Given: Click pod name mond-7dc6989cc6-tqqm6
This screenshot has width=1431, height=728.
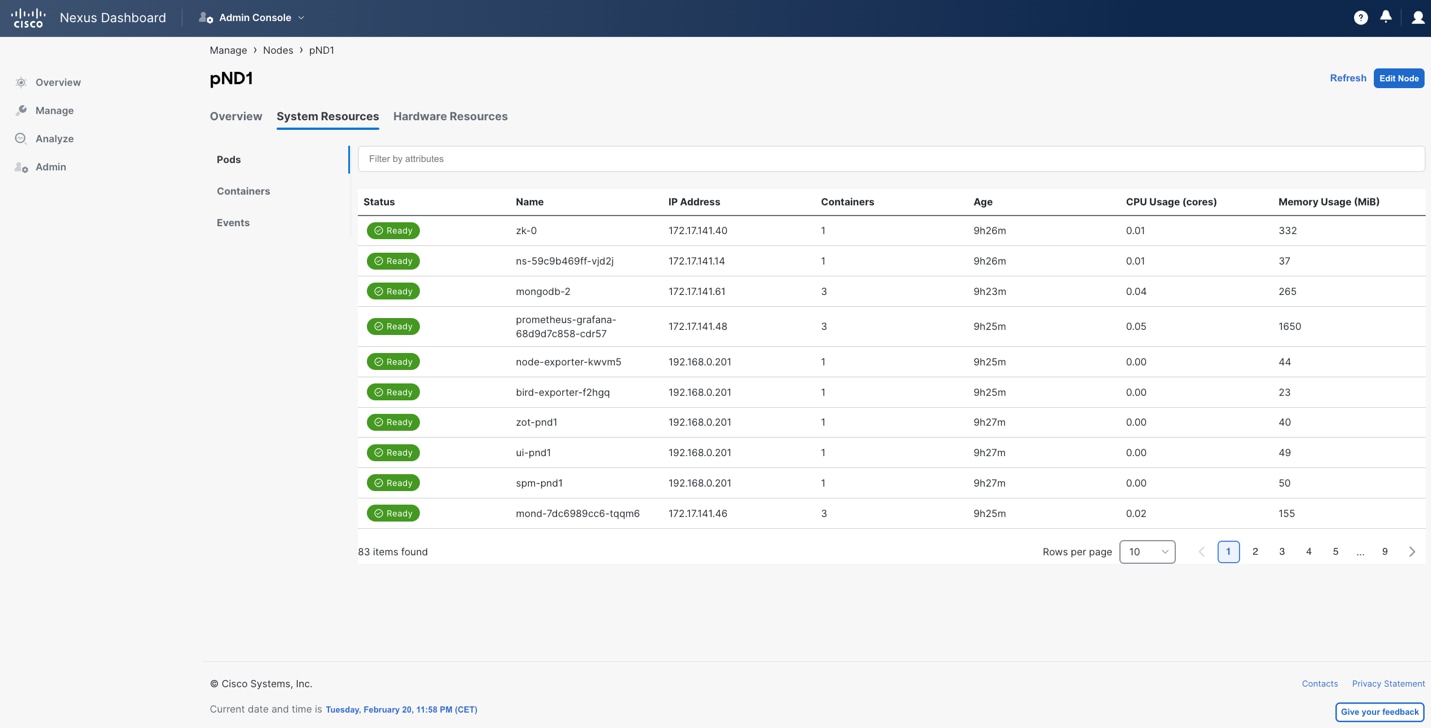Looking at the screenshot, I should [x=578, y=514].
